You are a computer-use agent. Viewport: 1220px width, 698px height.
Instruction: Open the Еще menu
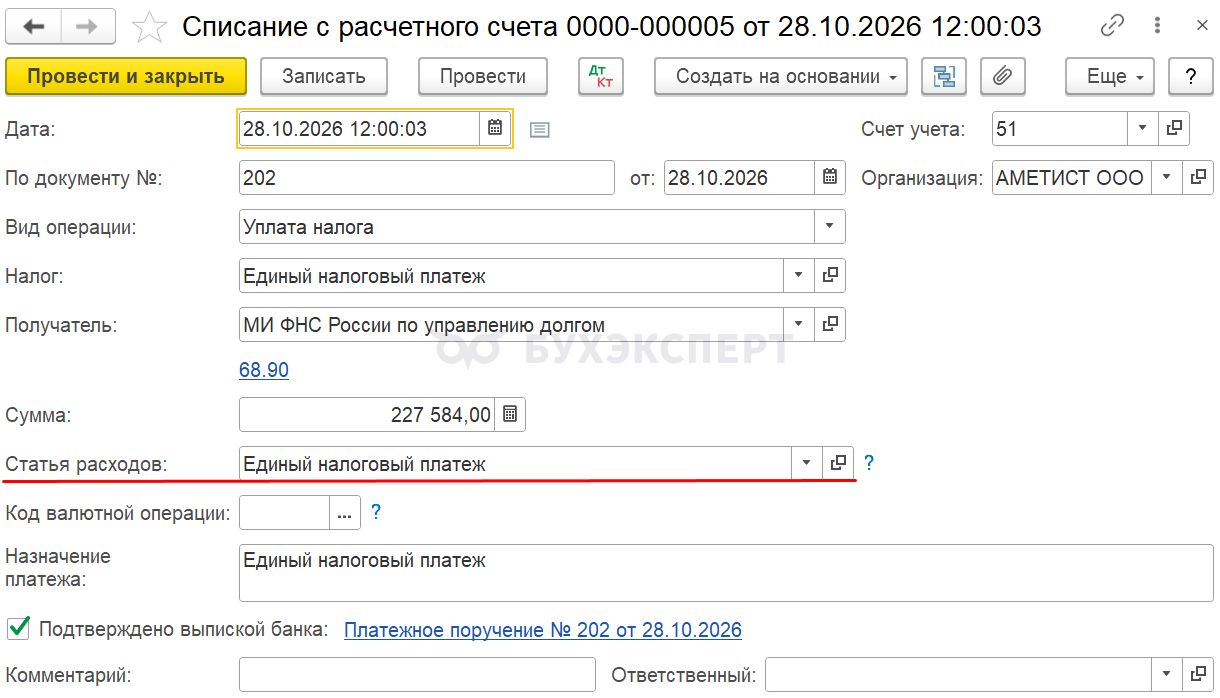click(1110, 76)
